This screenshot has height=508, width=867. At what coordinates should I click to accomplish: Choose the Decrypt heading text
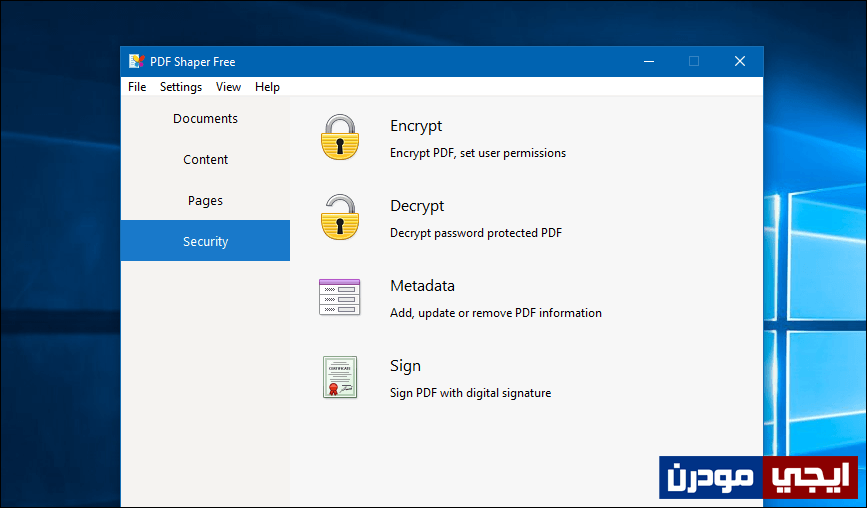(417, 206)
